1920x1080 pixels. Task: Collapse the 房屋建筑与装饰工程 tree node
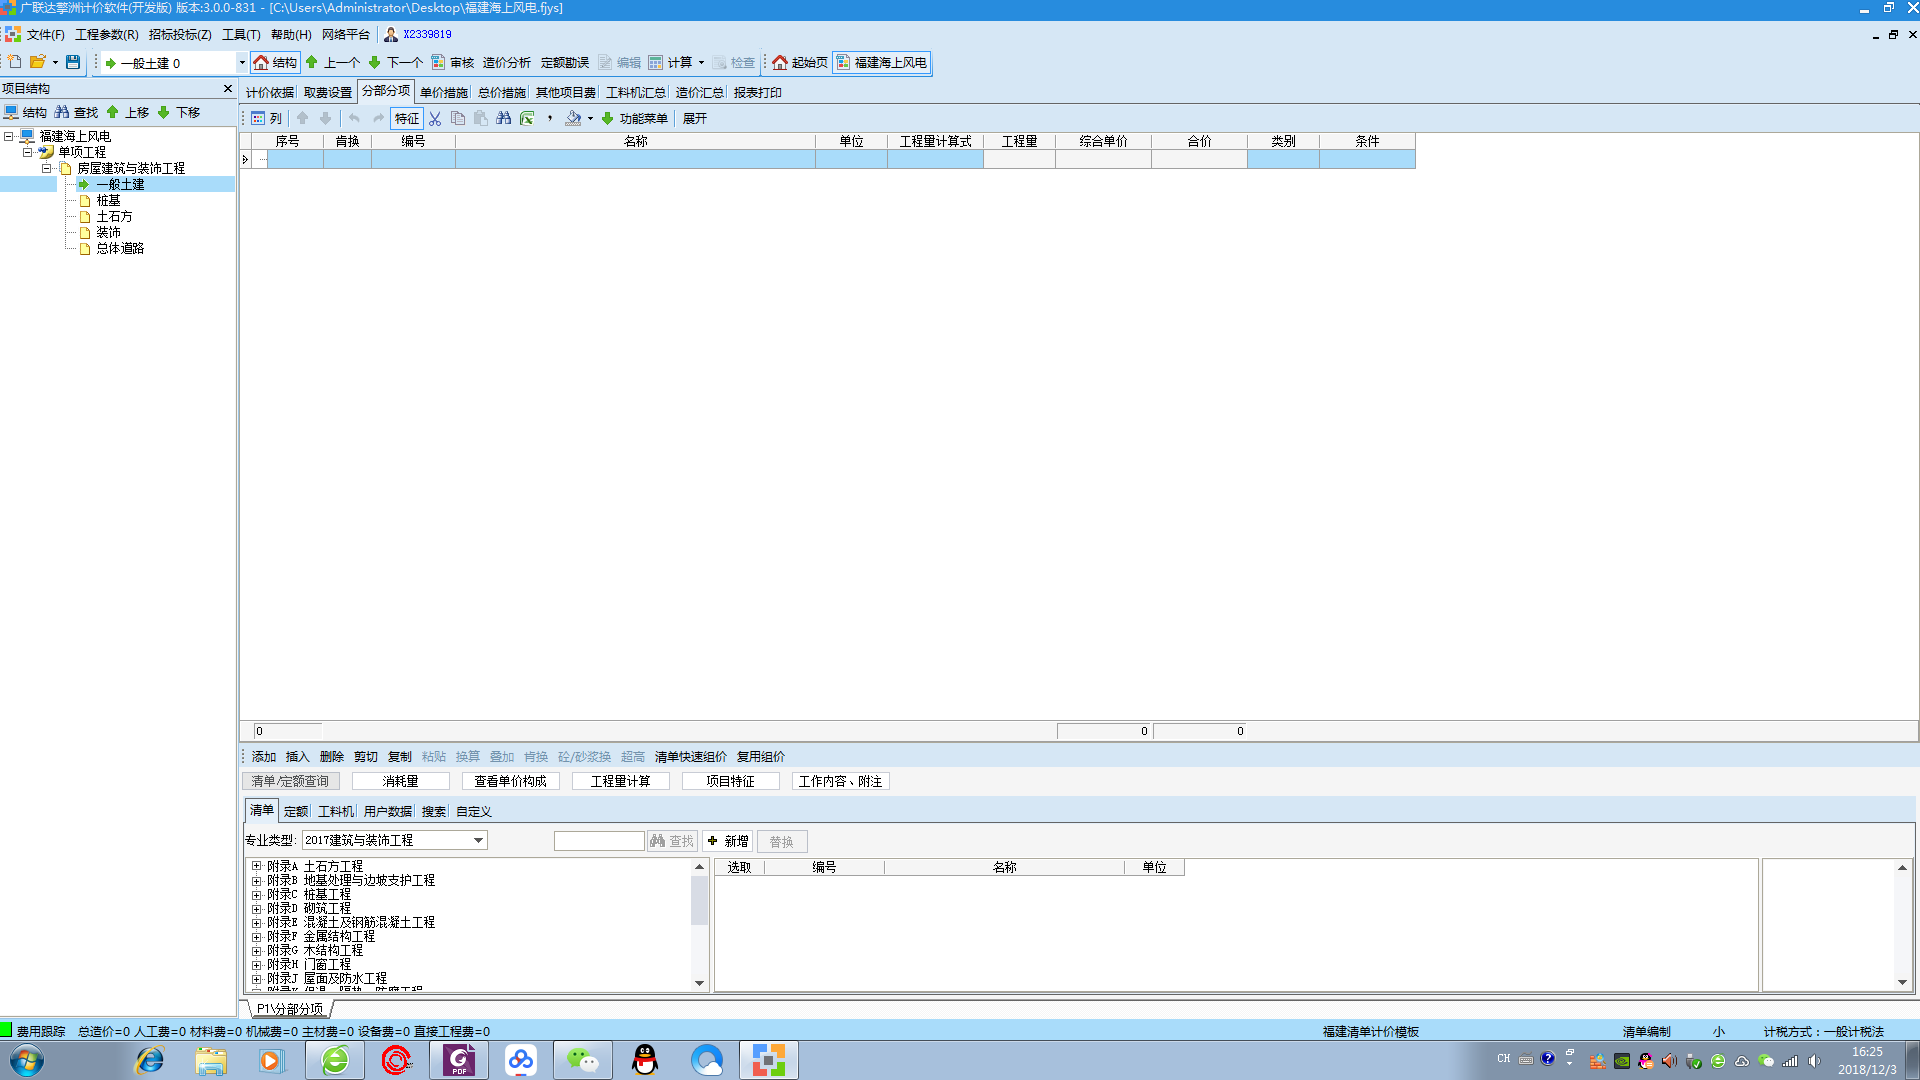46,168
